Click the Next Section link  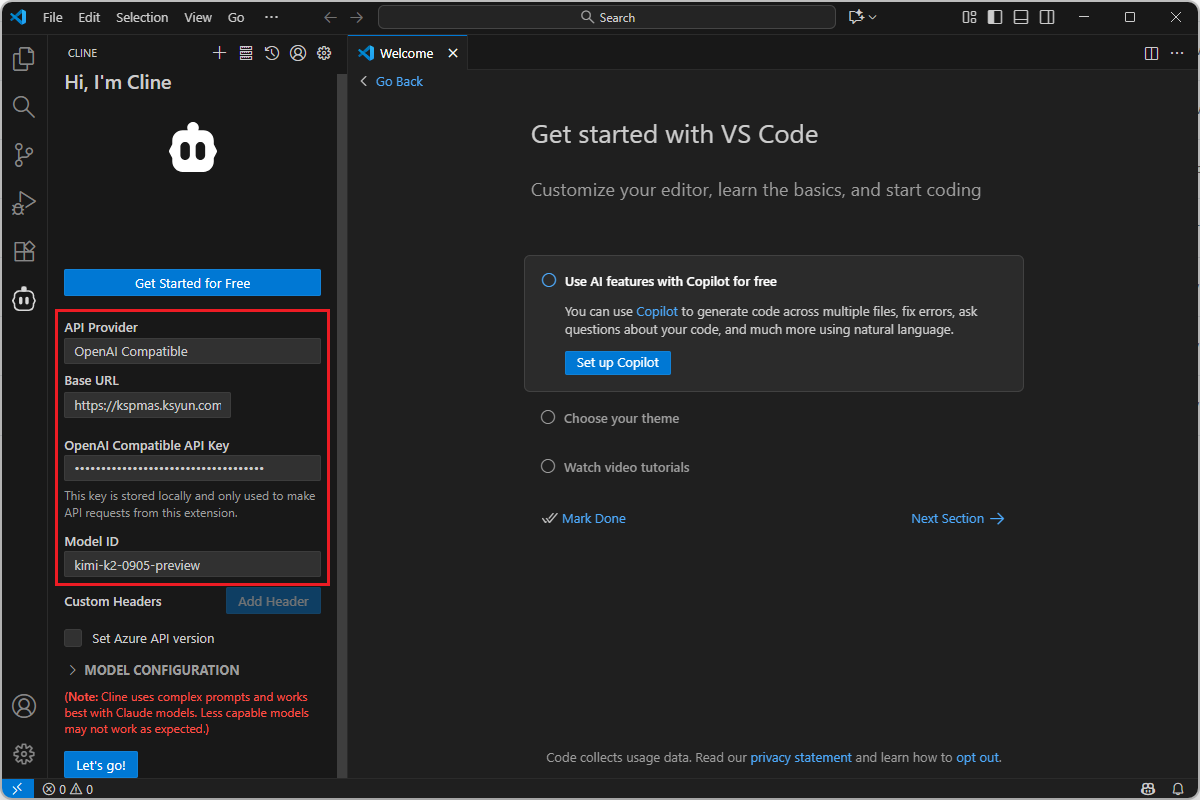[x=957, y=518]
